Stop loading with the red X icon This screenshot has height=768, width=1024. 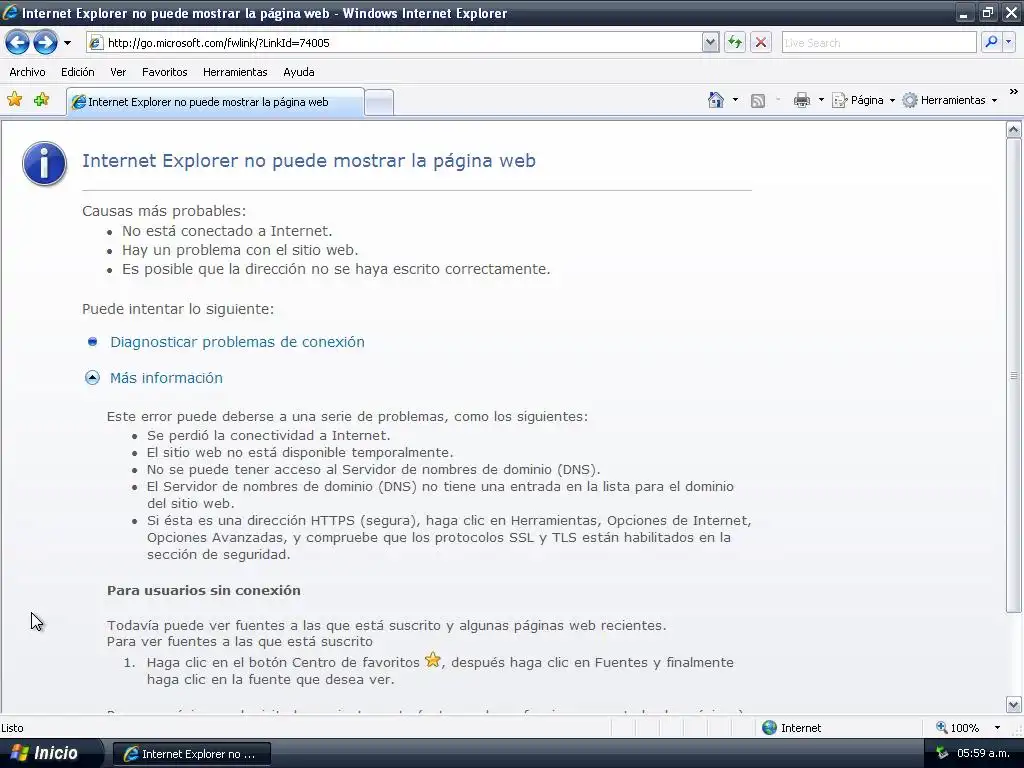tap(761, 43)
